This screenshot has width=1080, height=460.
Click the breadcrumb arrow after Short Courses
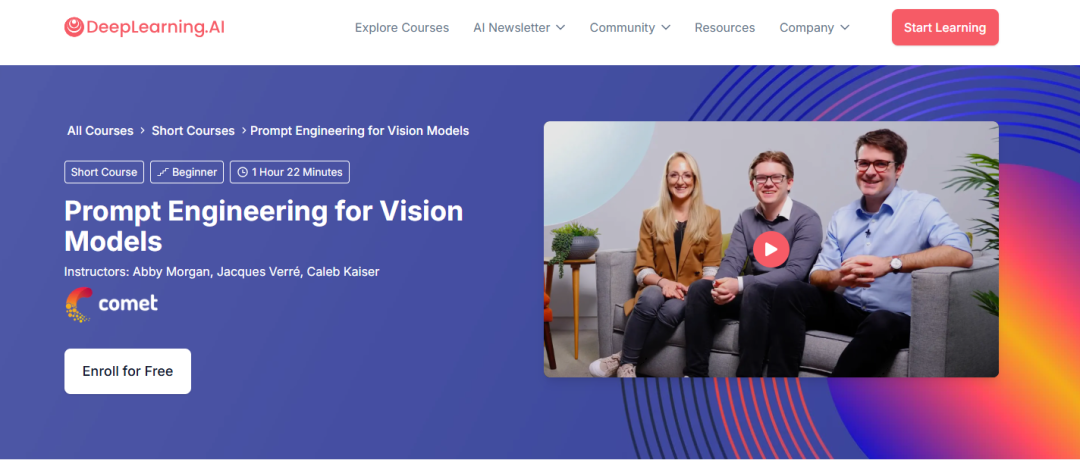[243, 131]
